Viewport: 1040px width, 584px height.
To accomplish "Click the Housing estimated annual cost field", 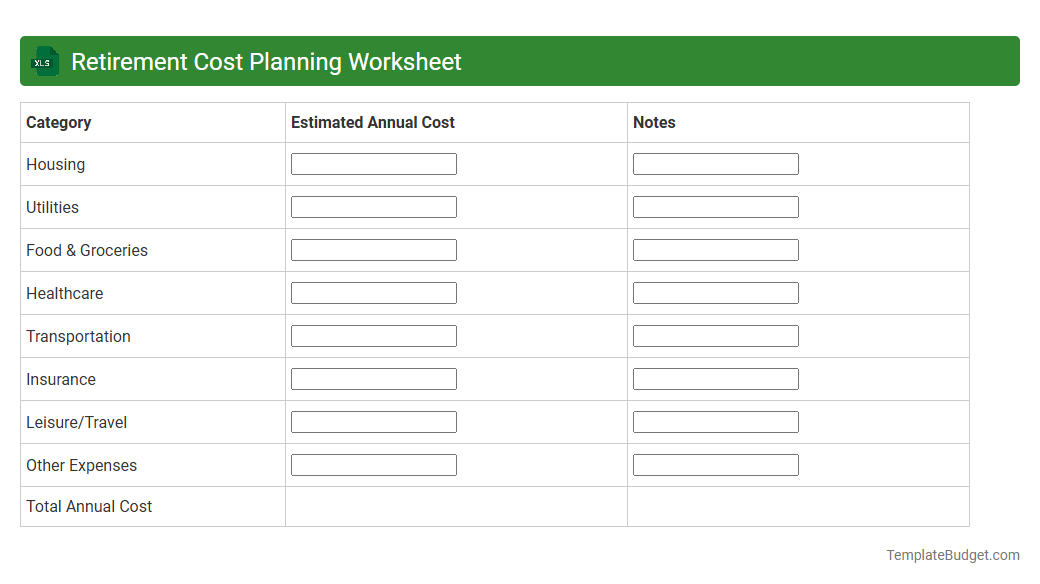I will [x=373, y=163].
